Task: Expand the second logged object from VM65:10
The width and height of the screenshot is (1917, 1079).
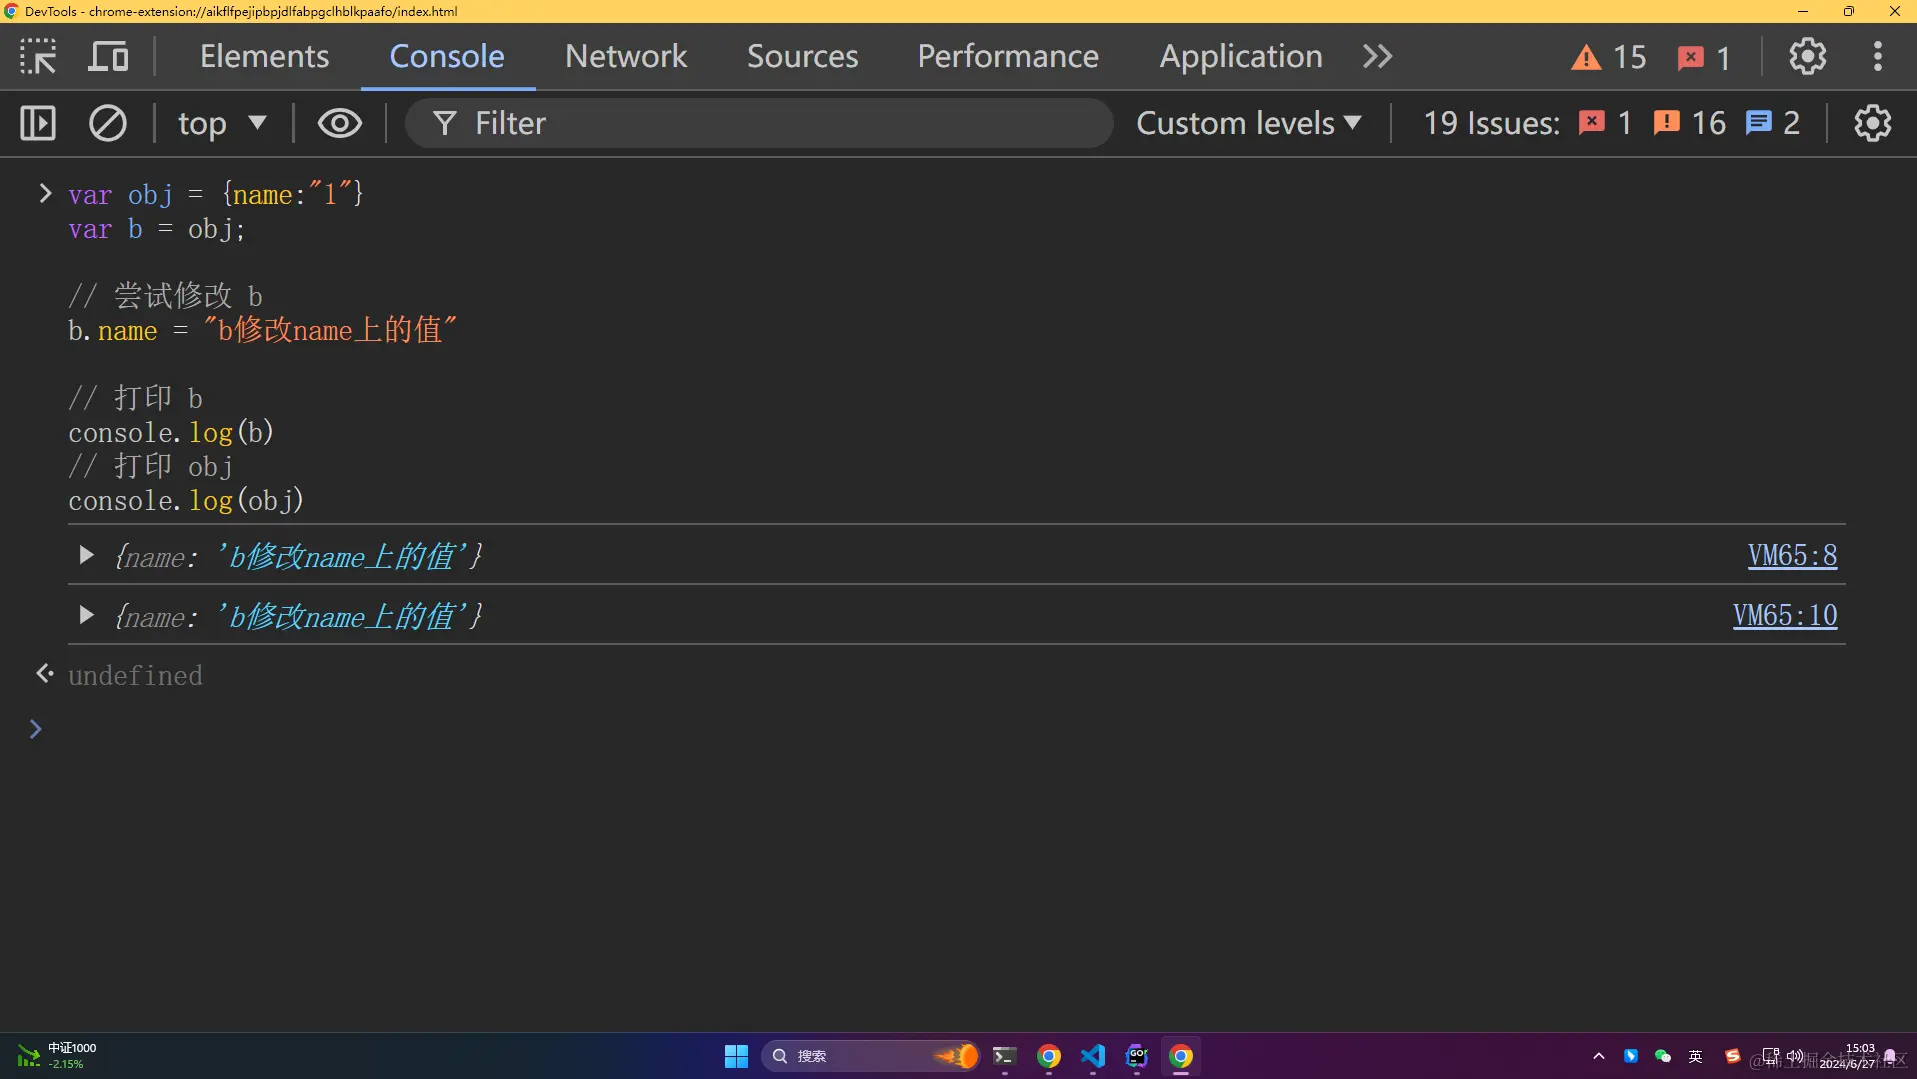Action: click(x=86, y=615)
